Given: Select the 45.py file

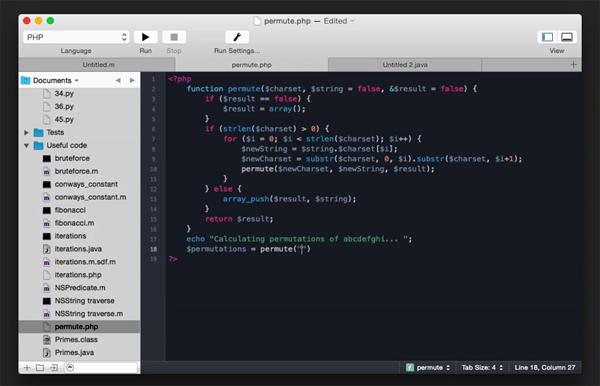Looking at the screenshot, I should [x=64, y=119].
